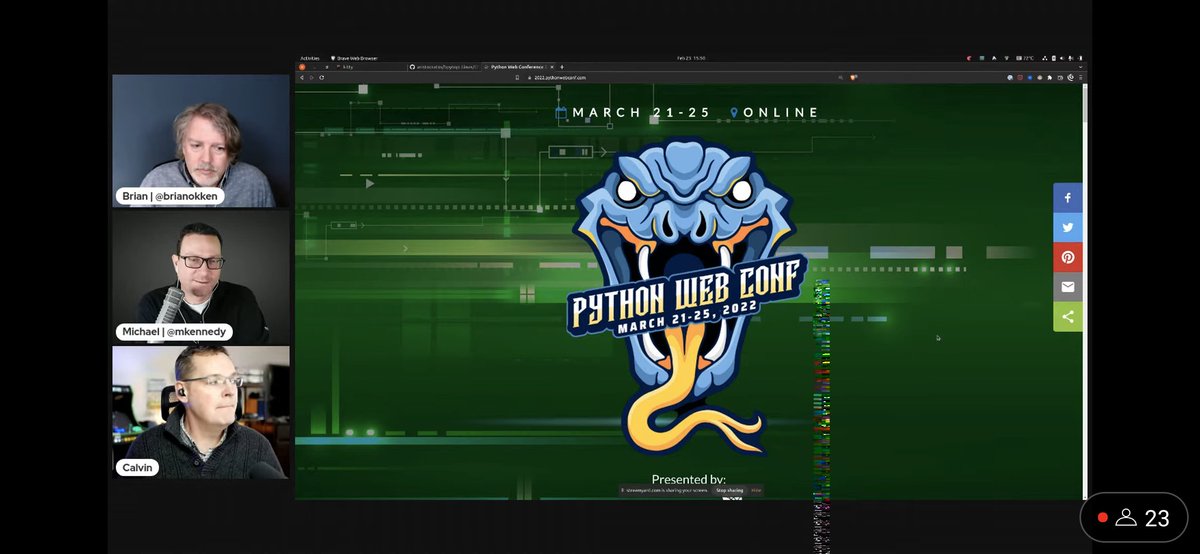The image size is (1200, 554).
Task: Reload the Python Web Conf page
Action: point(322,77)
